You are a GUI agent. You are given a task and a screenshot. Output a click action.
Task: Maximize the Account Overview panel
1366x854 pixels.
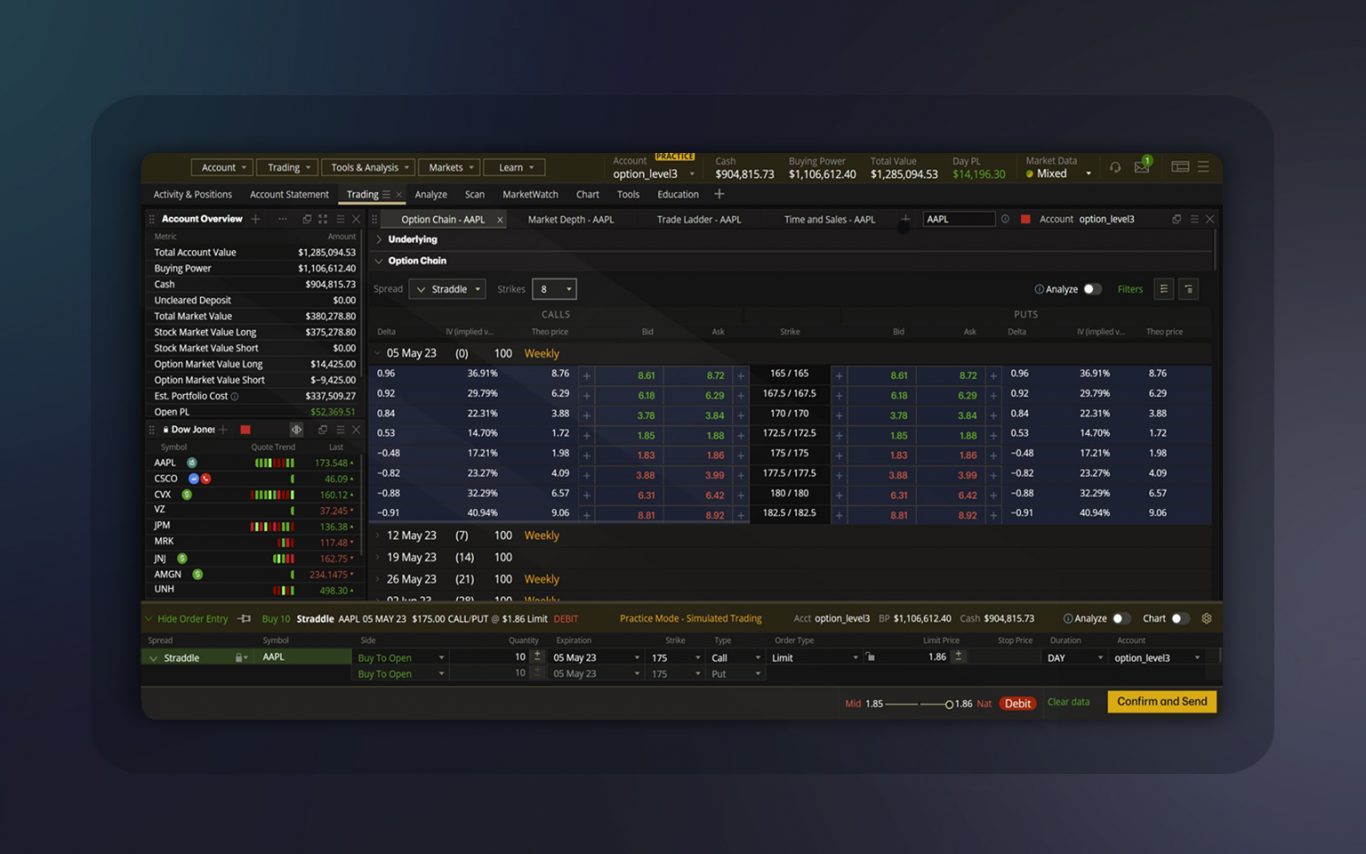click(321, 218)
